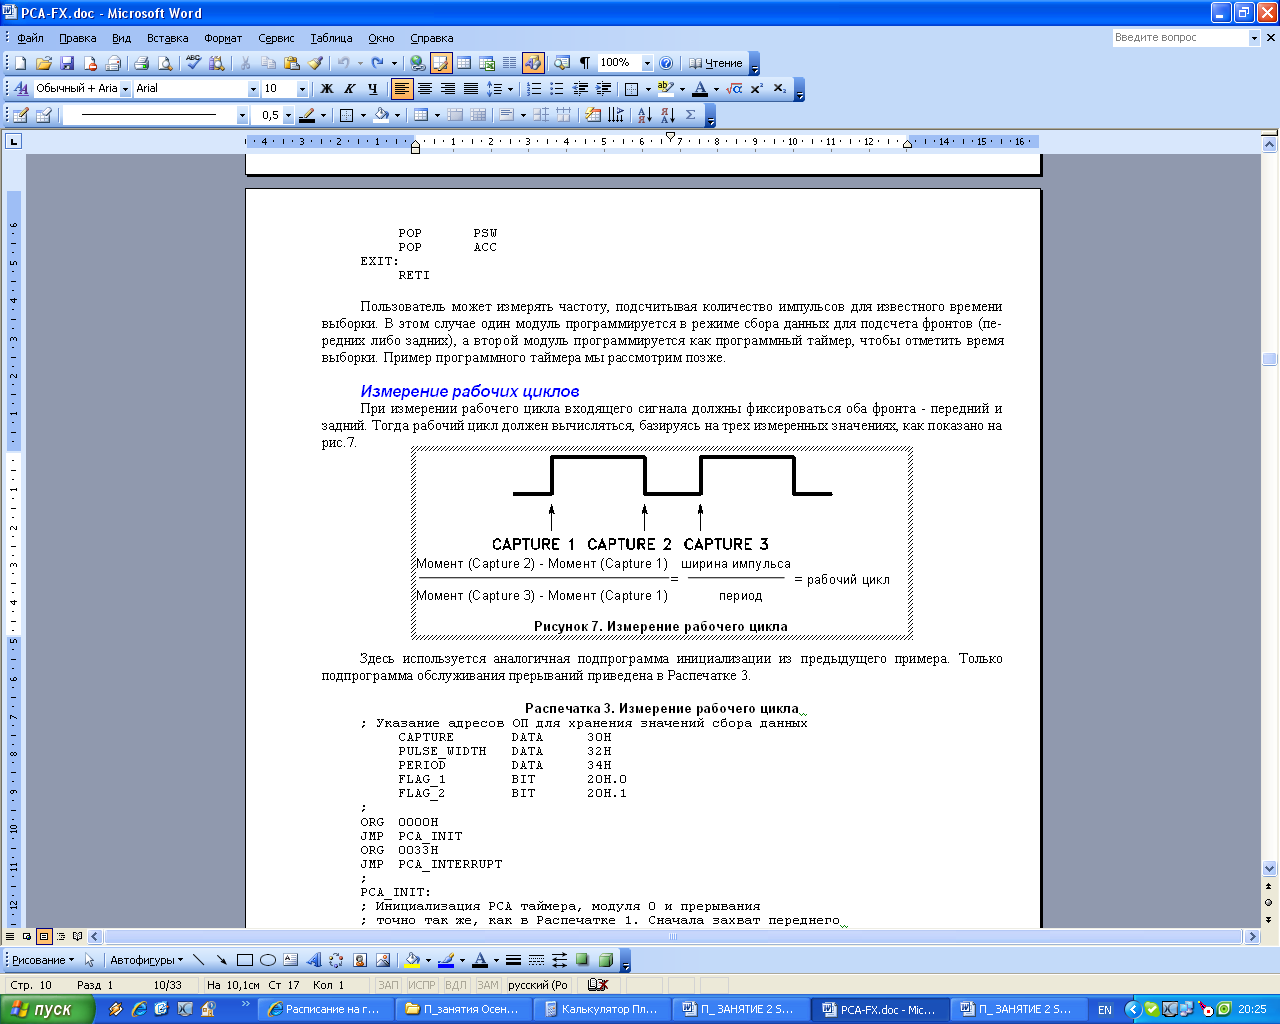Toggle justified text alignment
This screenshot has width=1280, height=1024.
click(471, 89)
